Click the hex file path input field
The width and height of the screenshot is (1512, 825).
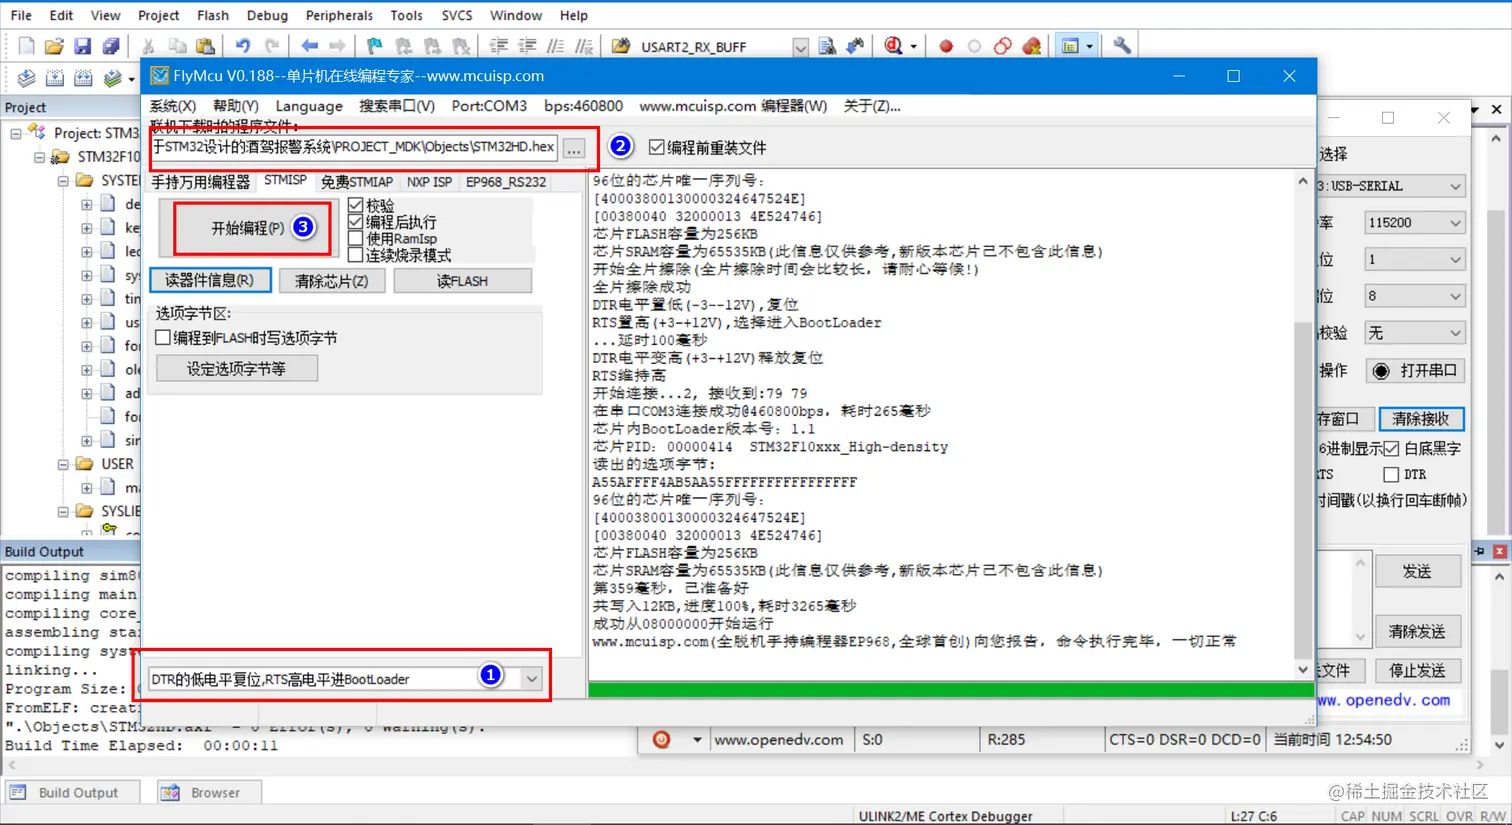point(353,147)
